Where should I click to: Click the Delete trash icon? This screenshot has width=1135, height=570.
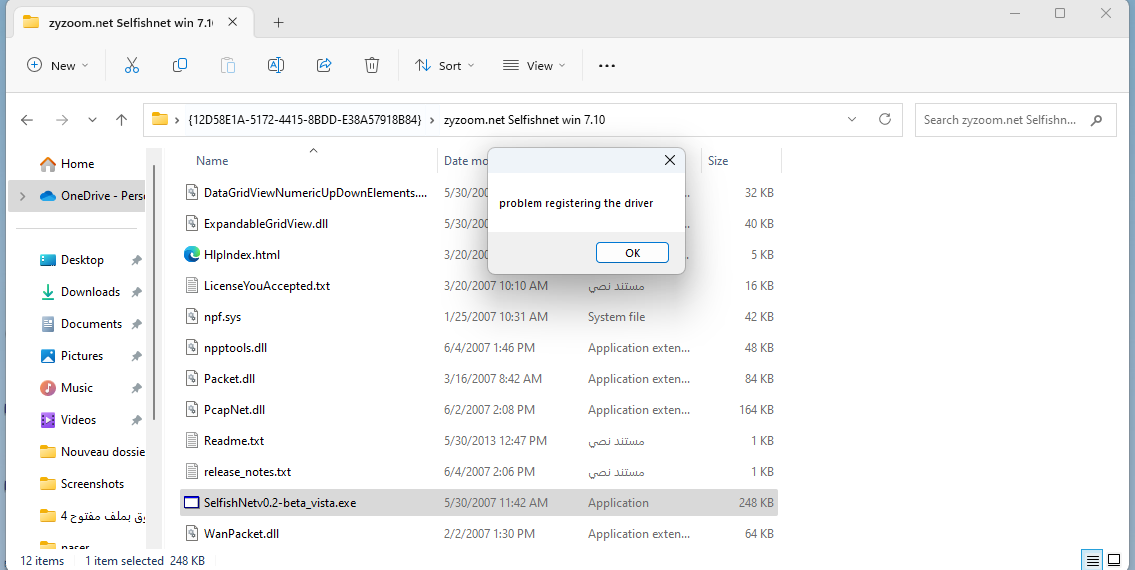(x=371, y=65)
